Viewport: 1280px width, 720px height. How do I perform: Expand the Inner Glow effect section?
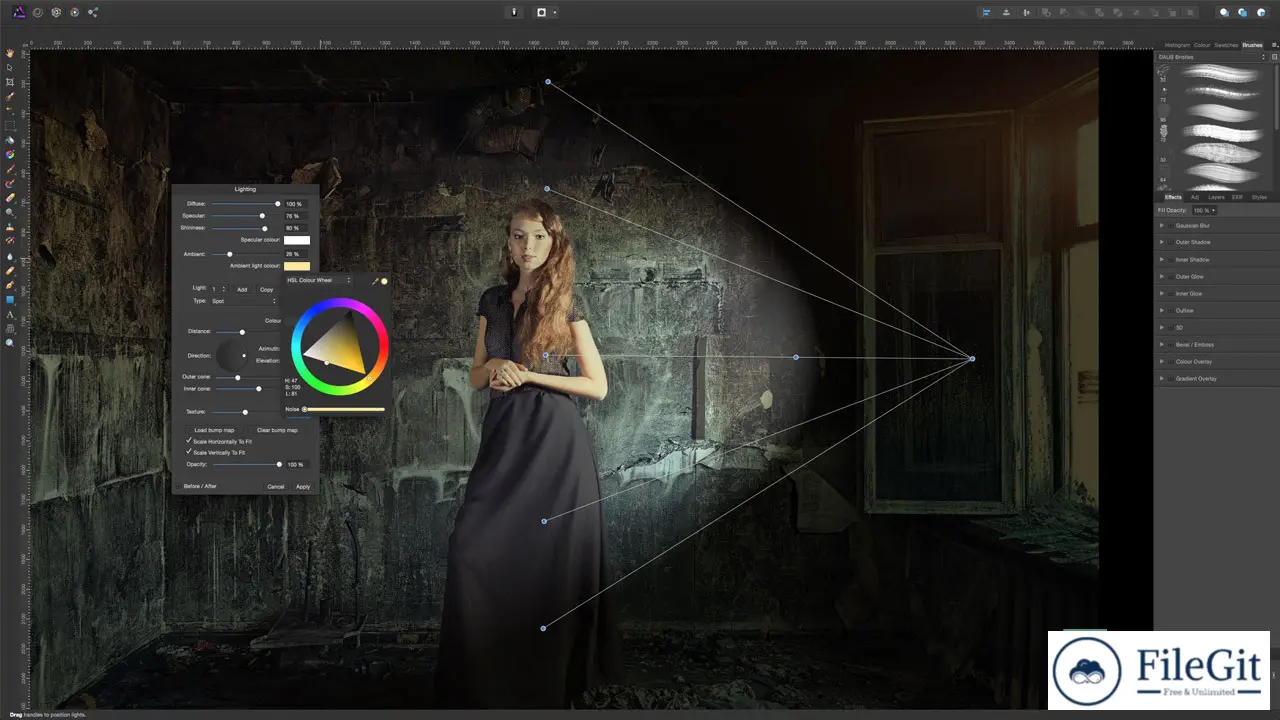1161,293
